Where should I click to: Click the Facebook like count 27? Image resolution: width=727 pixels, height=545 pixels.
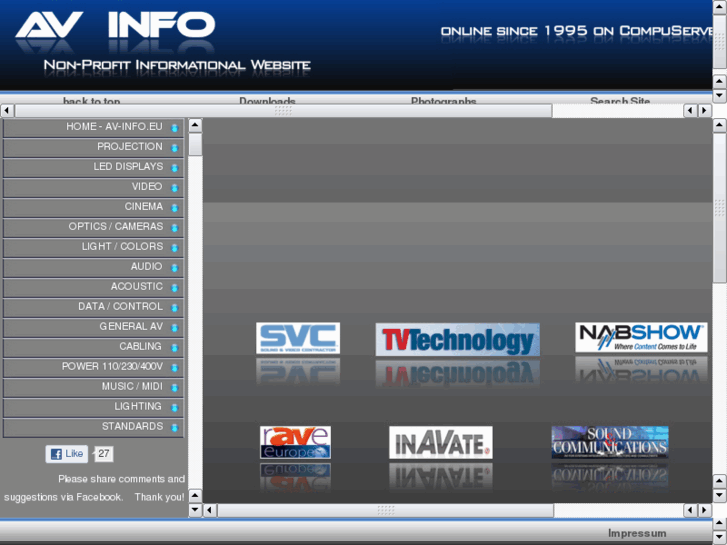pos(103,454)
